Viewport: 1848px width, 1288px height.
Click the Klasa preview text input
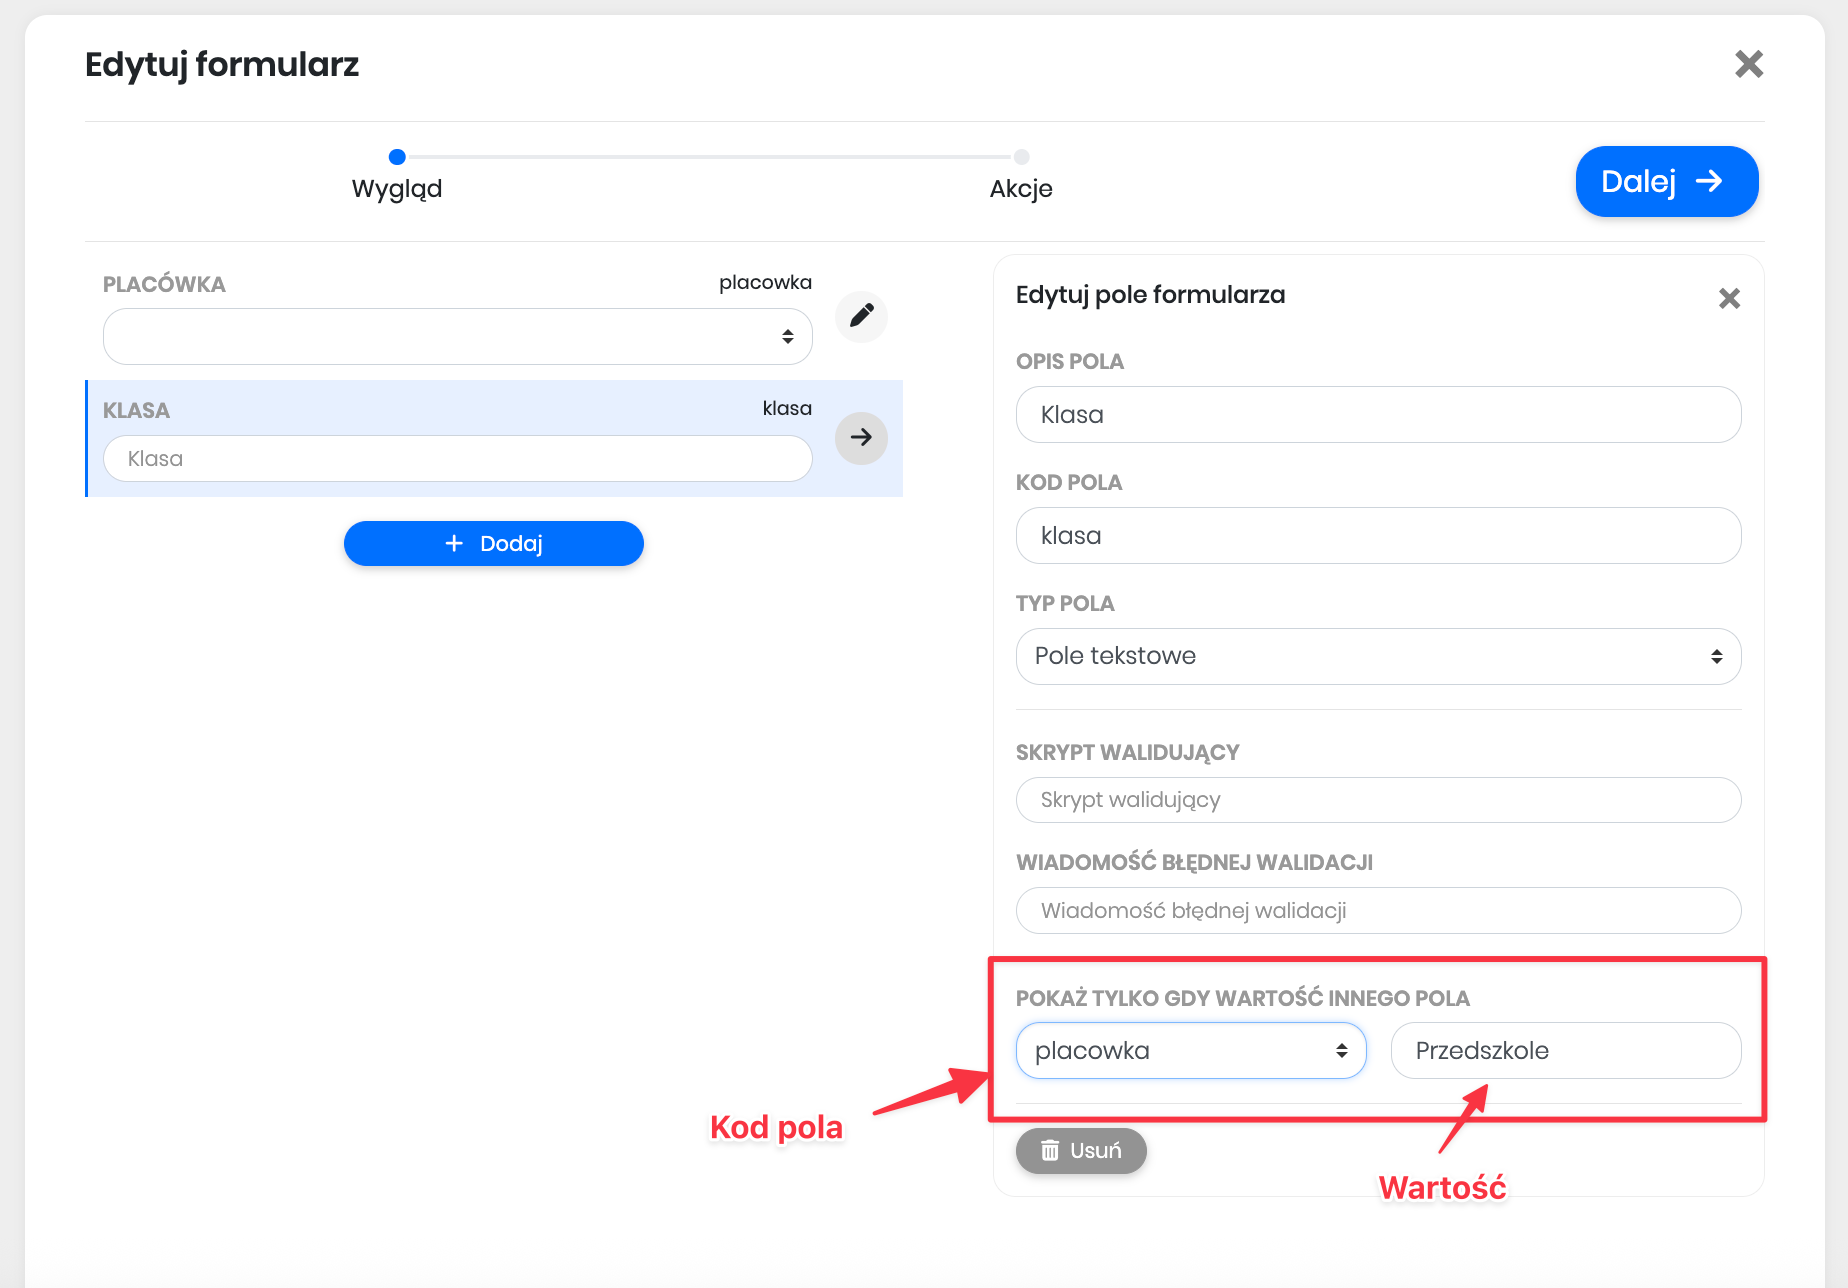(457, 459)
